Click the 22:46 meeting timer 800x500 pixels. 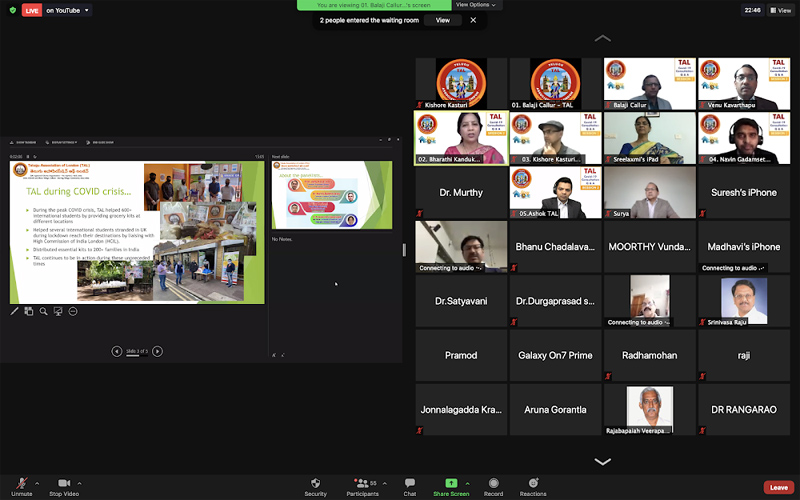coord(753,10)
